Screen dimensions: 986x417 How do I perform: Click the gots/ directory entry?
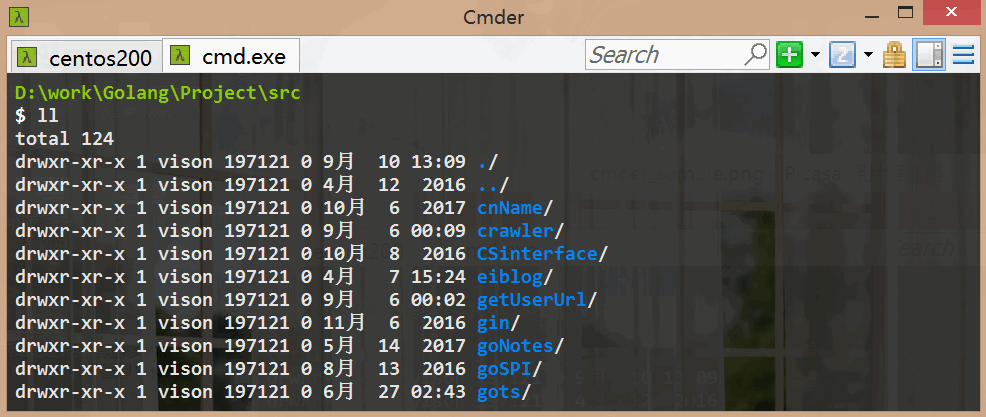point(504,392)
